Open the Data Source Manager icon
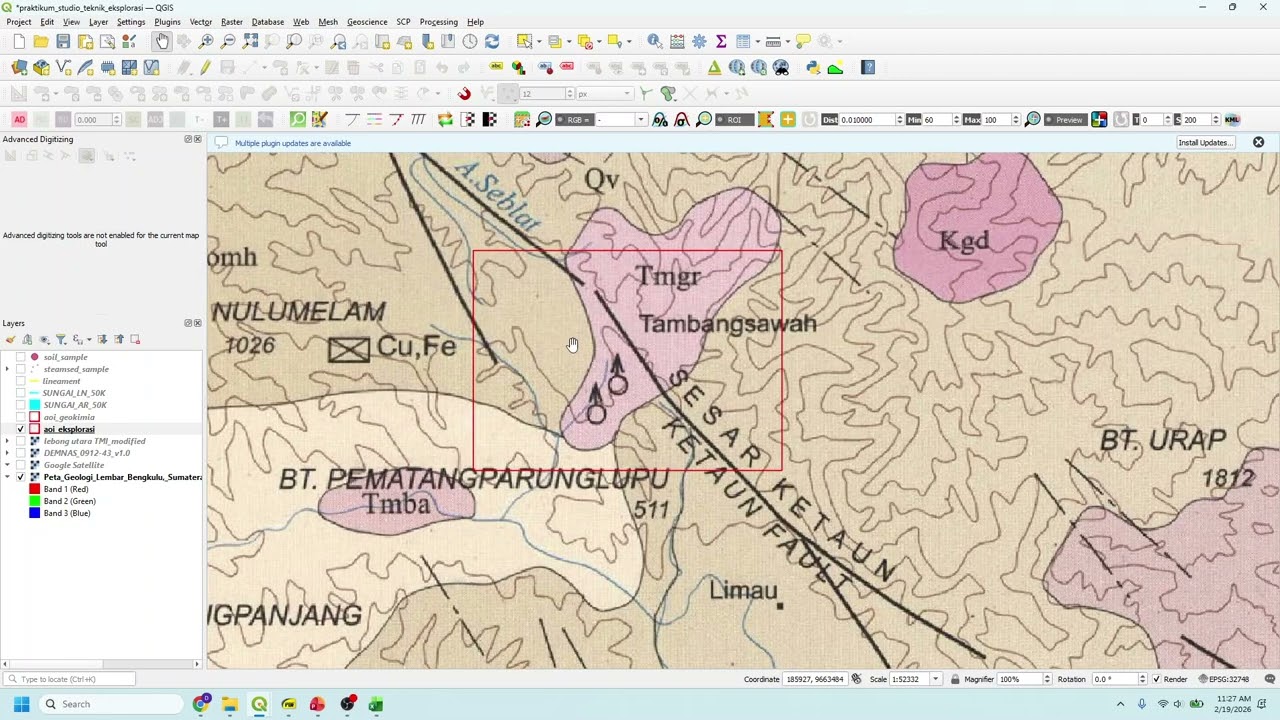Viewport: 1280px width, 720px height. [x=19, y=67]
